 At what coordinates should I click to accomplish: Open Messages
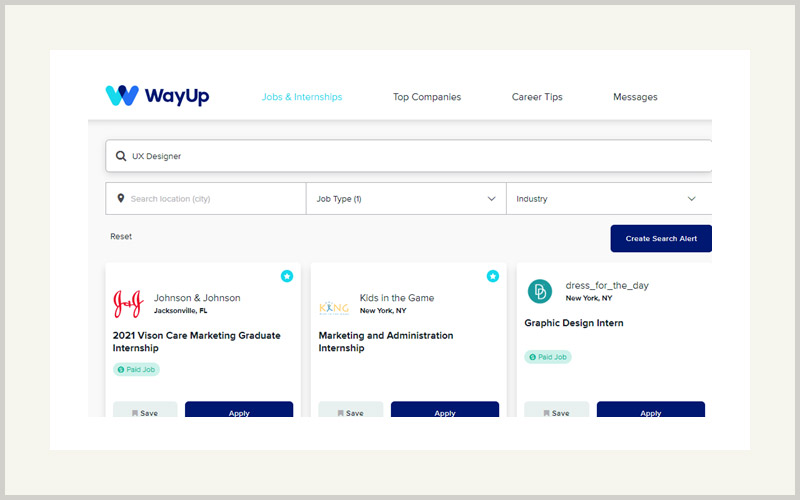click(635, 97)
